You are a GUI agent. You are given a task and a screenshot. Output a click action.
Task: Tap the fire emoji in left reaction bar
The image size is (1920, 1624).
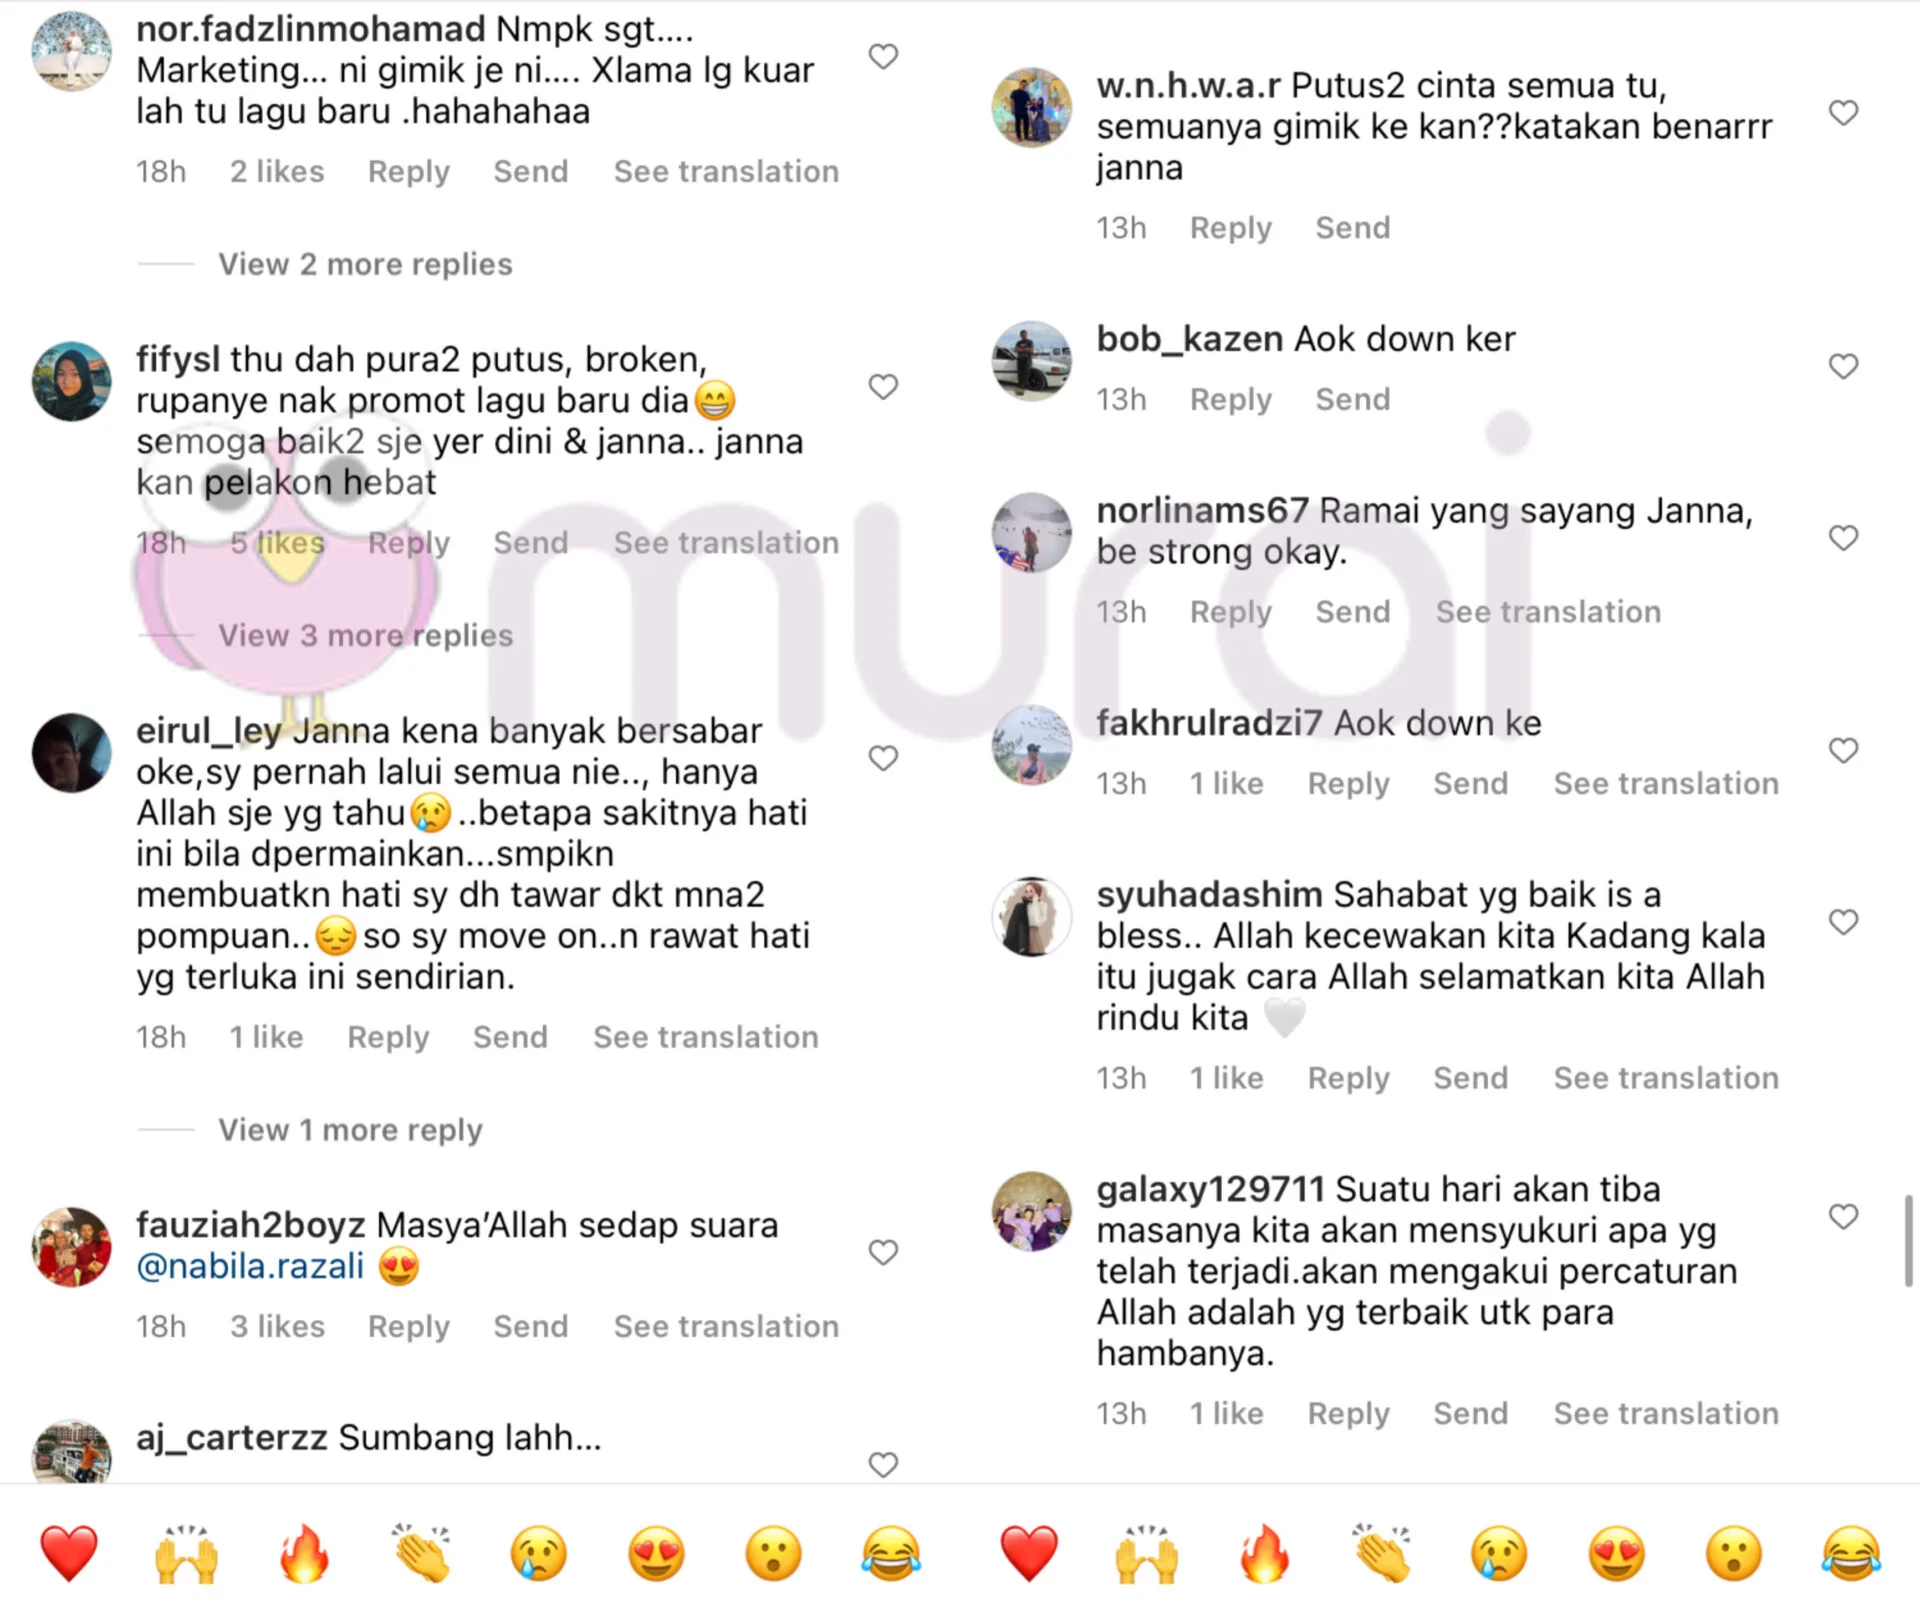click(304, 1554)
